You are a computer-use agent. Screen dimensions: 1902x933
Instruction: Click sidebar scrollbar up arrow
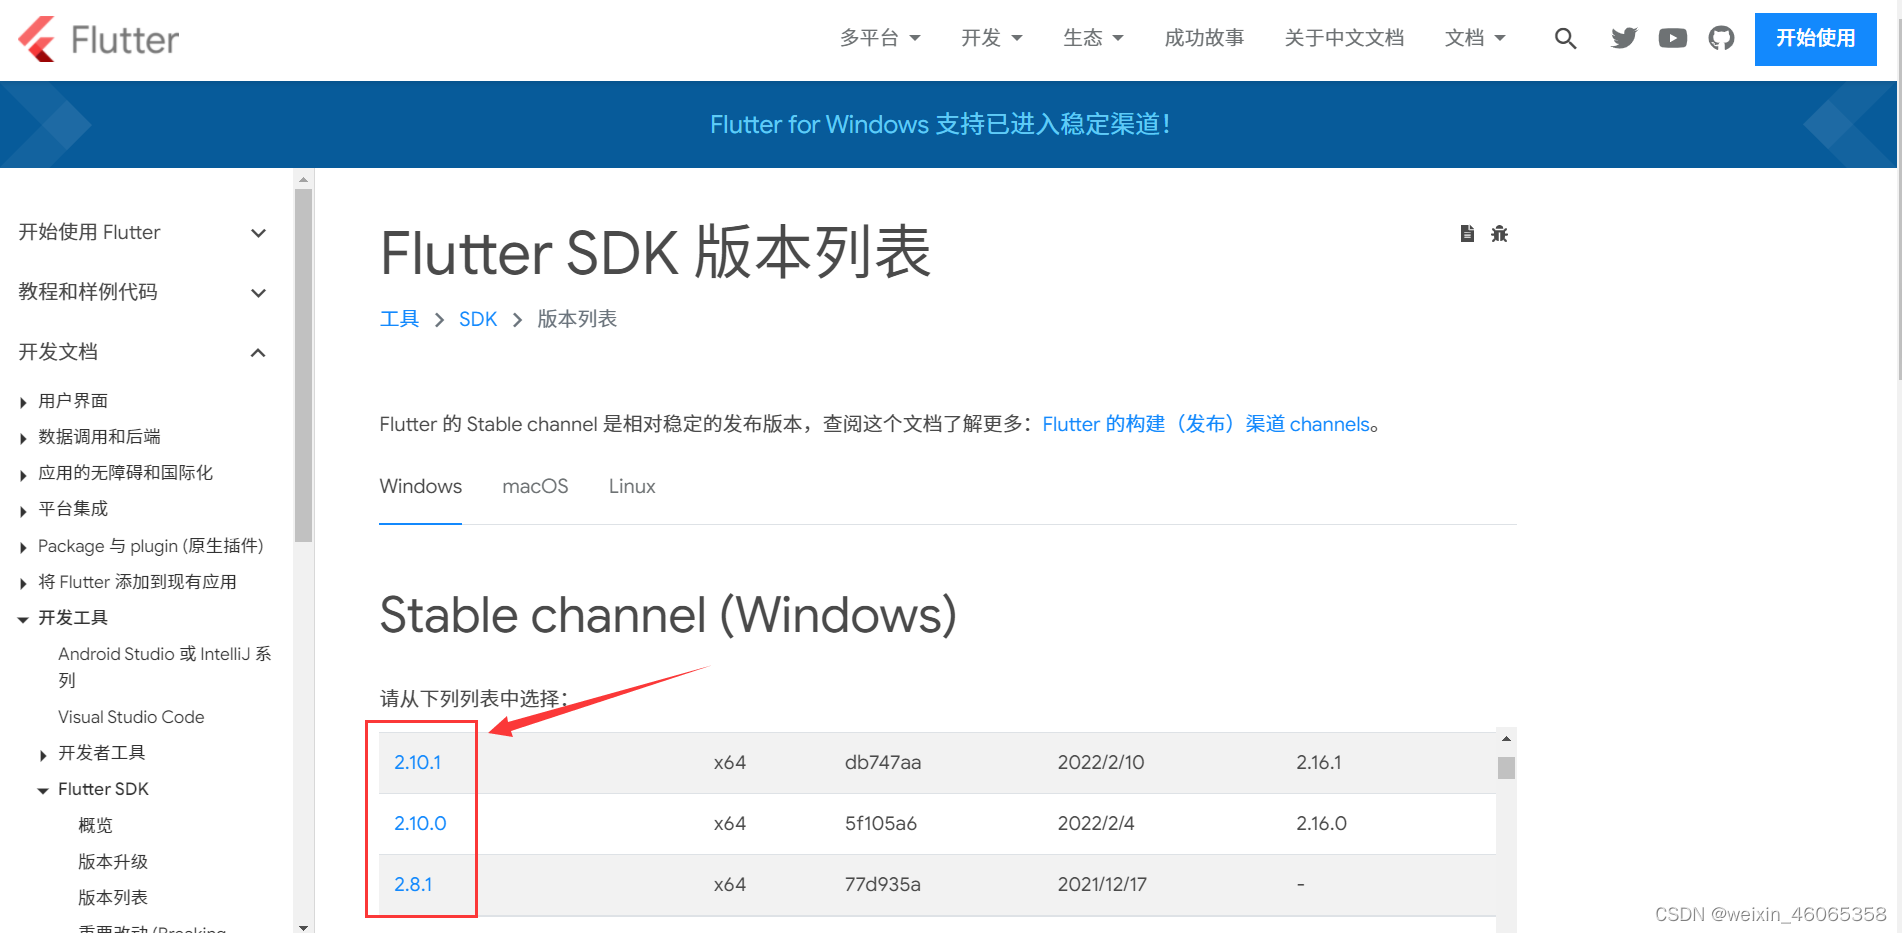(304, 179)
